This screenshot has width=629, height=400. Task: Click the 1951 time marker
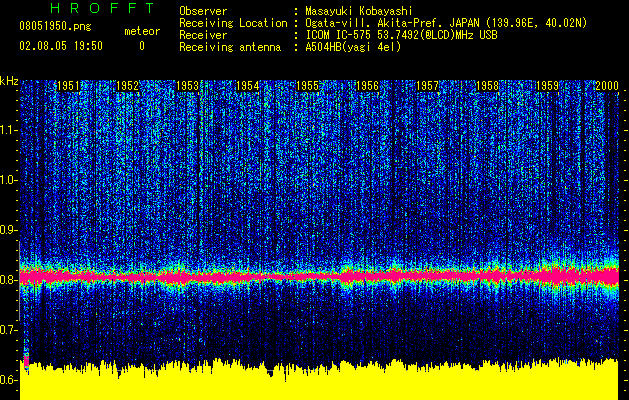pyautogui.click(x=68, y=87)
